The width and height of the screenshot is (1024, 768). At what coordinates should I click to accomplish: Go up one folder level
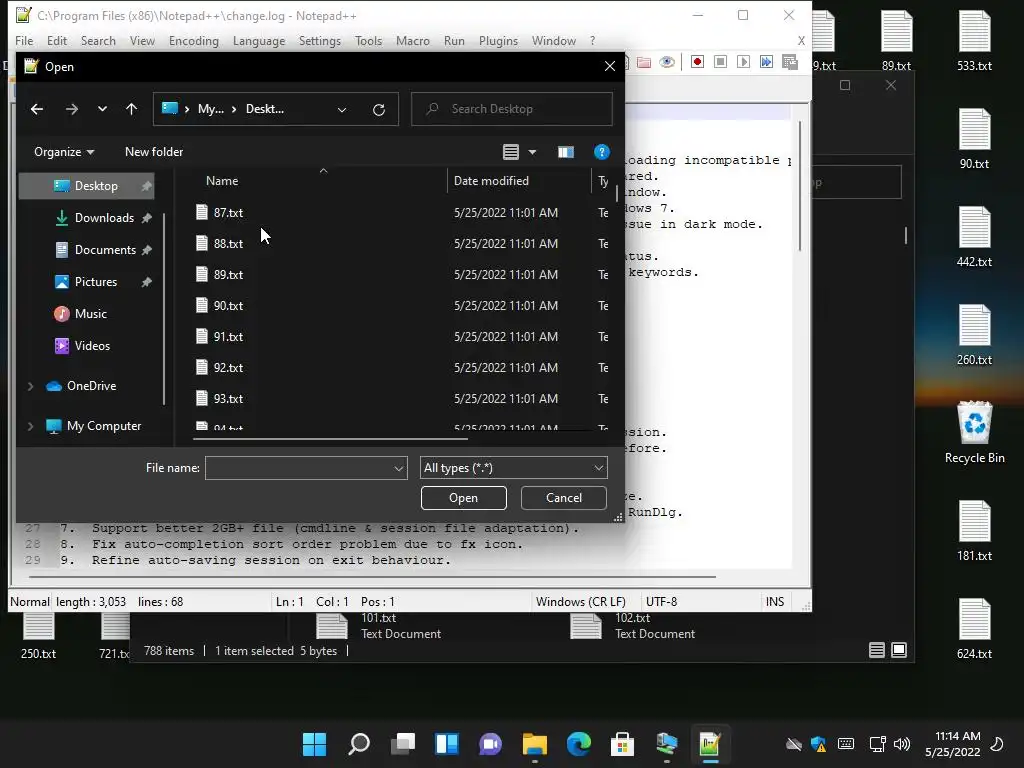tap(131, 109)
